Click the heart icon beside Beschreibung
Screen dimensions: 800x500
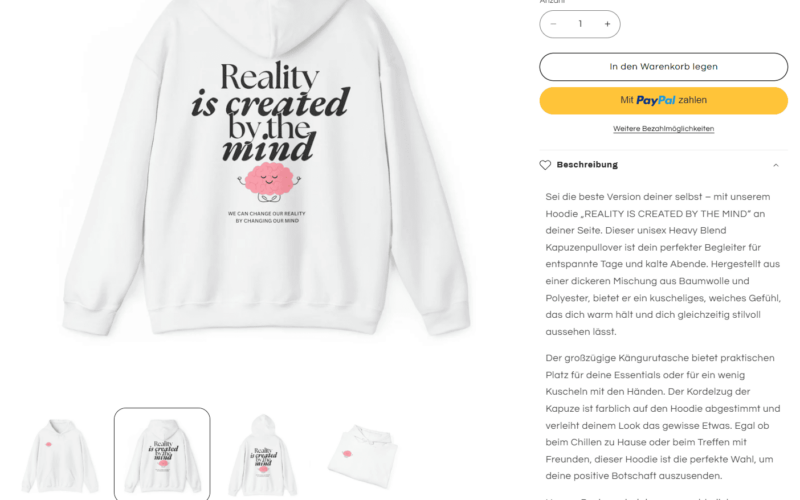(545, 165)
